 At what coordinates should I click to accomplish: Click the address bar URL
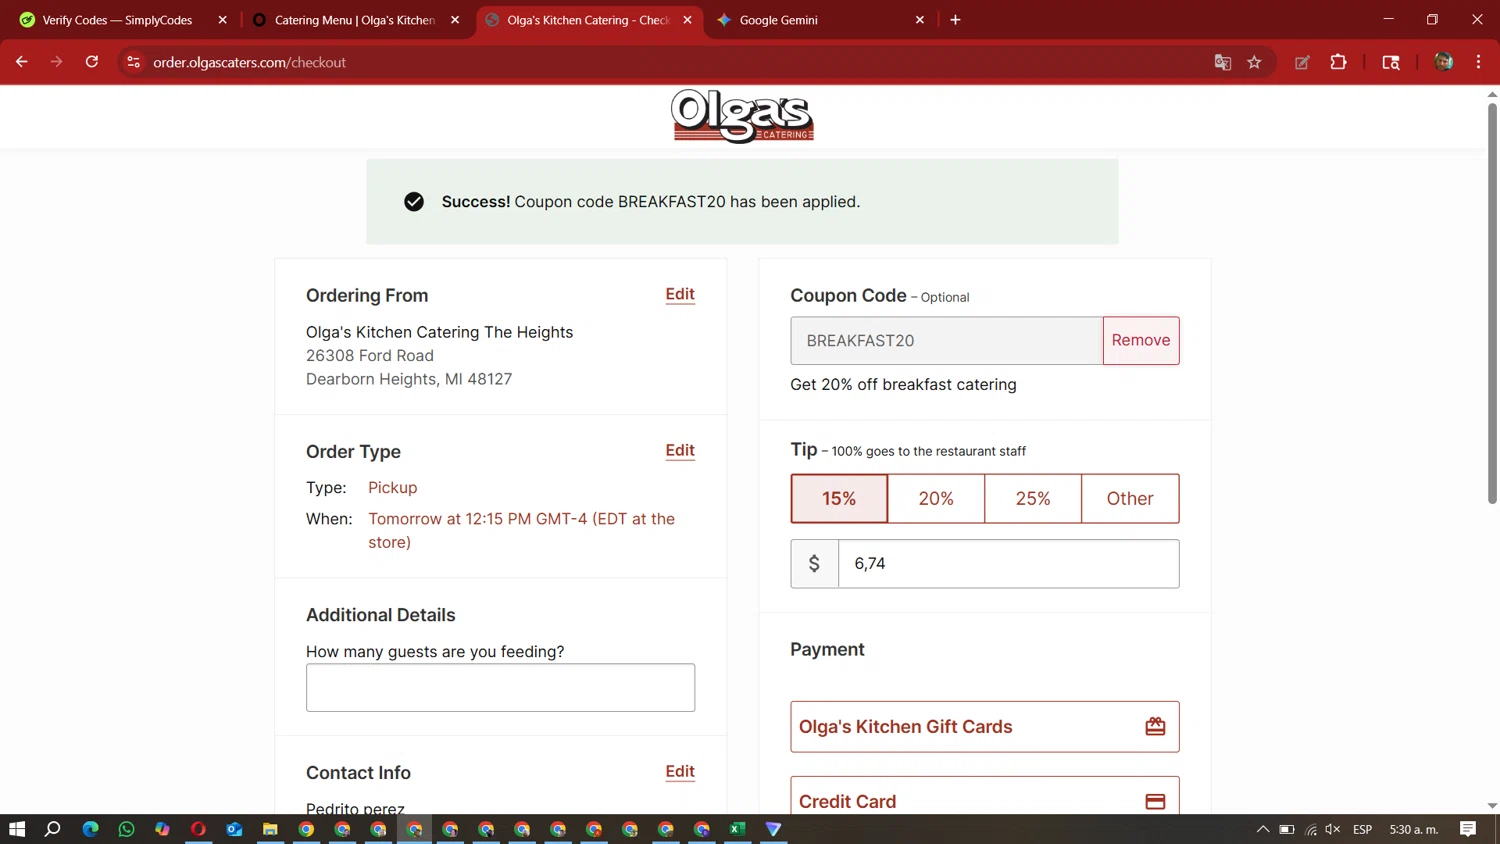pos(249,62)
